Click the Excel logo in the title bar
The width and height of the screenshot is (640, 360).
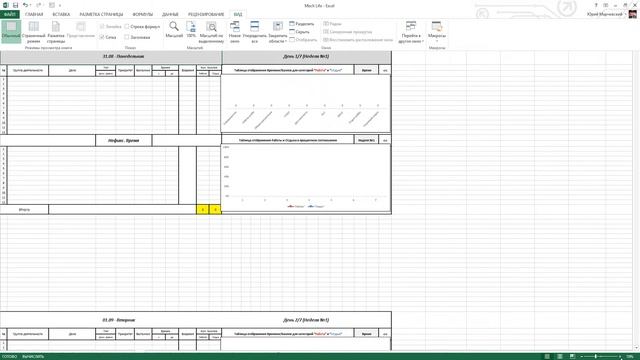pos(6,5)
